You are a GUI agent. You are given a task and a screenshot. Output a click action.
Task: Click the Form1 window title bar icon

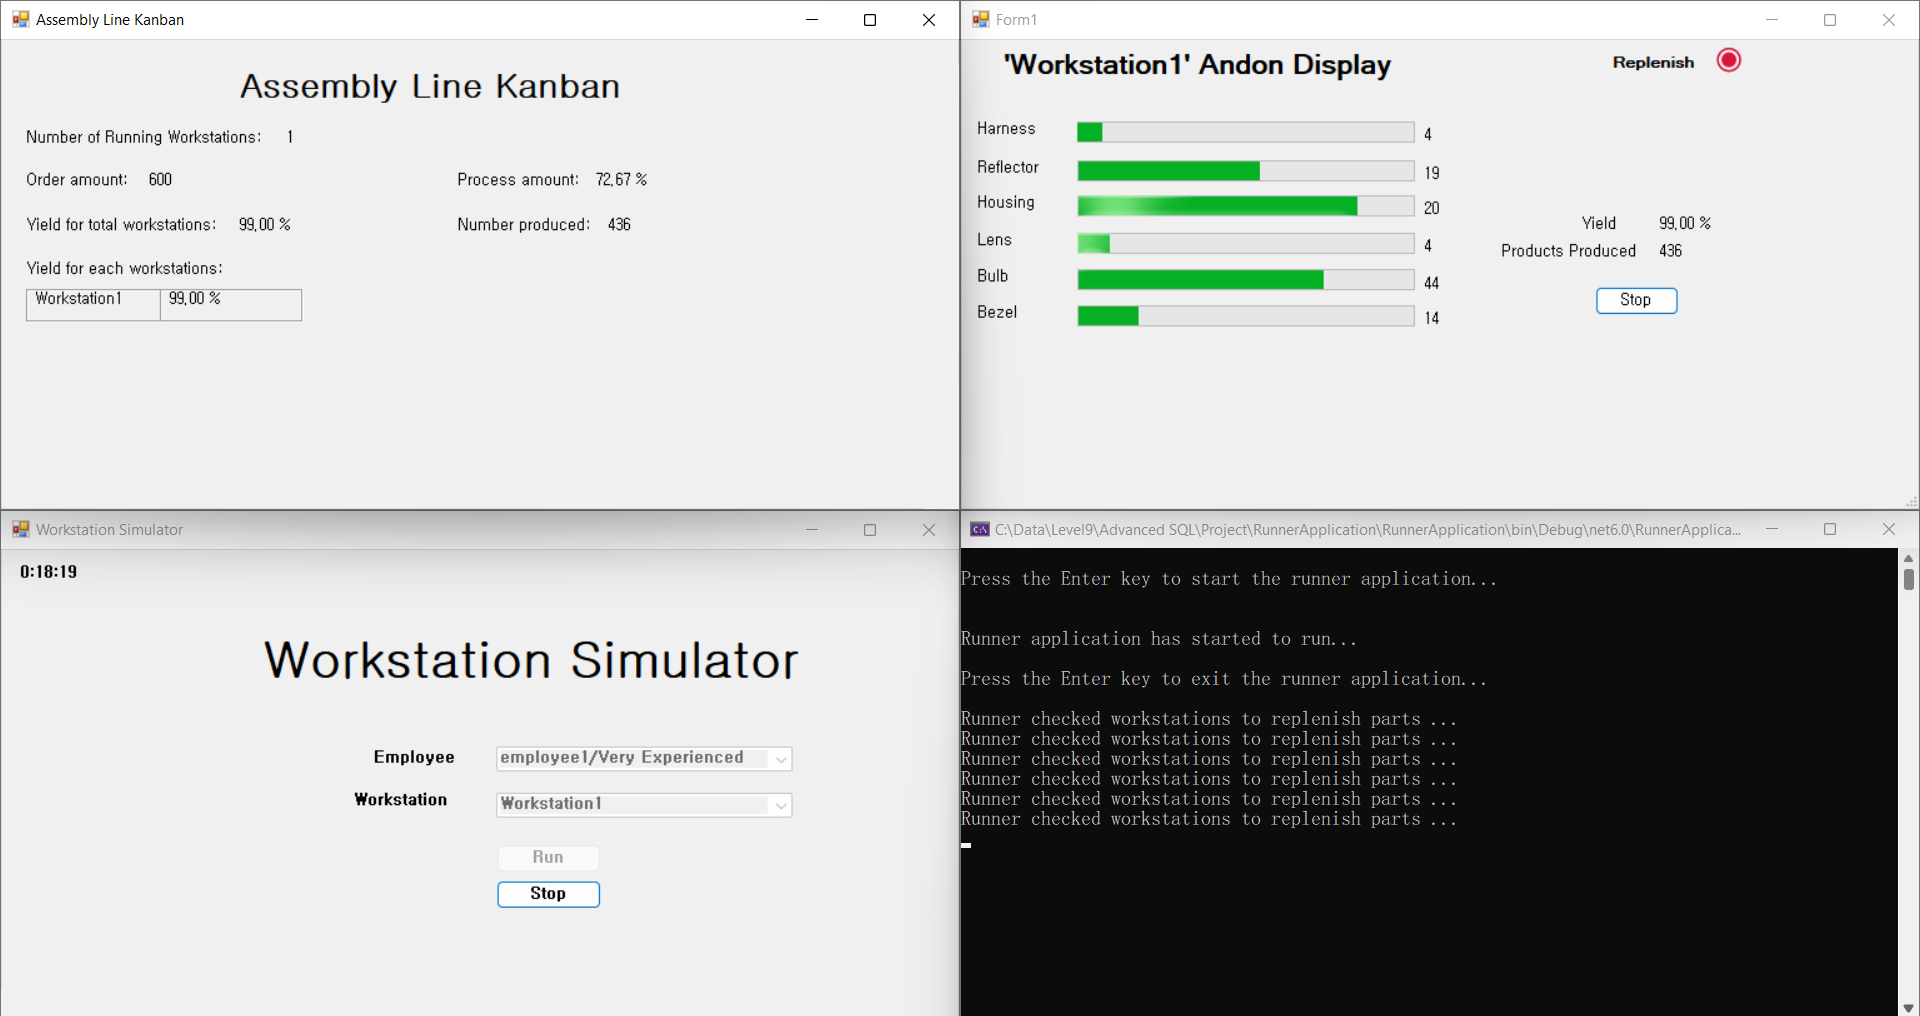(x=980, y=20)
